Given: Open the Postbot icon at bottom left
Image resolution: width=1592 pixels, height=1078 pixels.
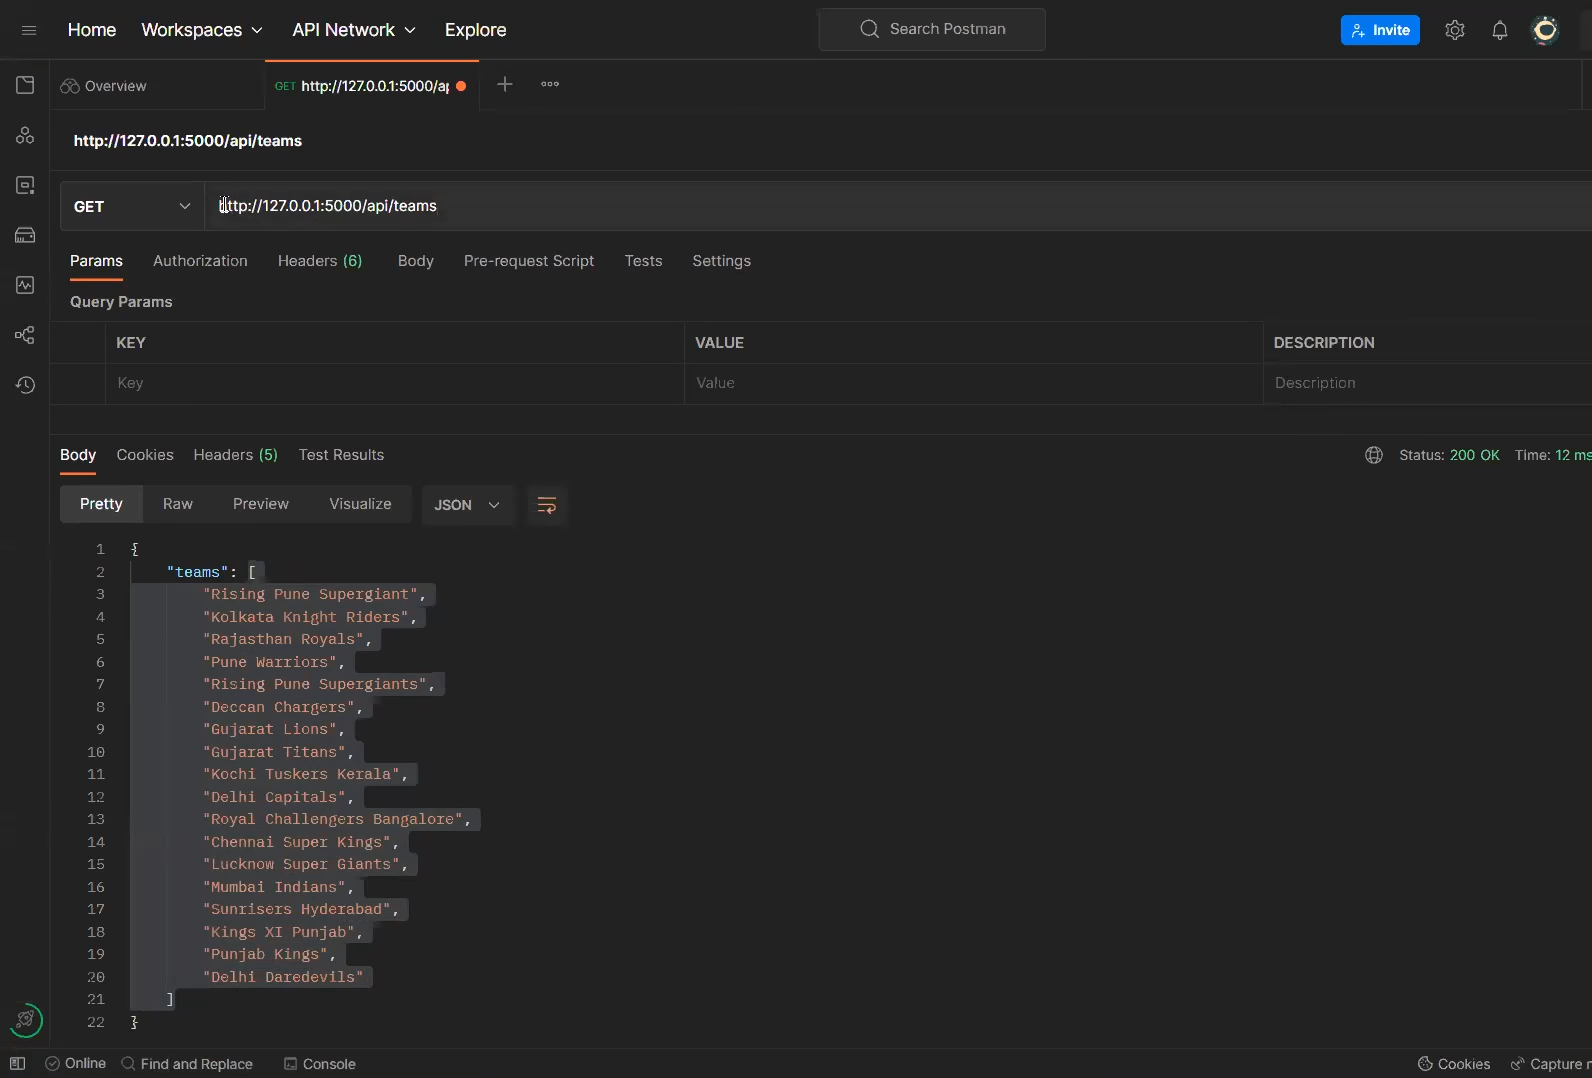Looking at the screenshot, I should pyautogui.click(x=26, y=1020).
